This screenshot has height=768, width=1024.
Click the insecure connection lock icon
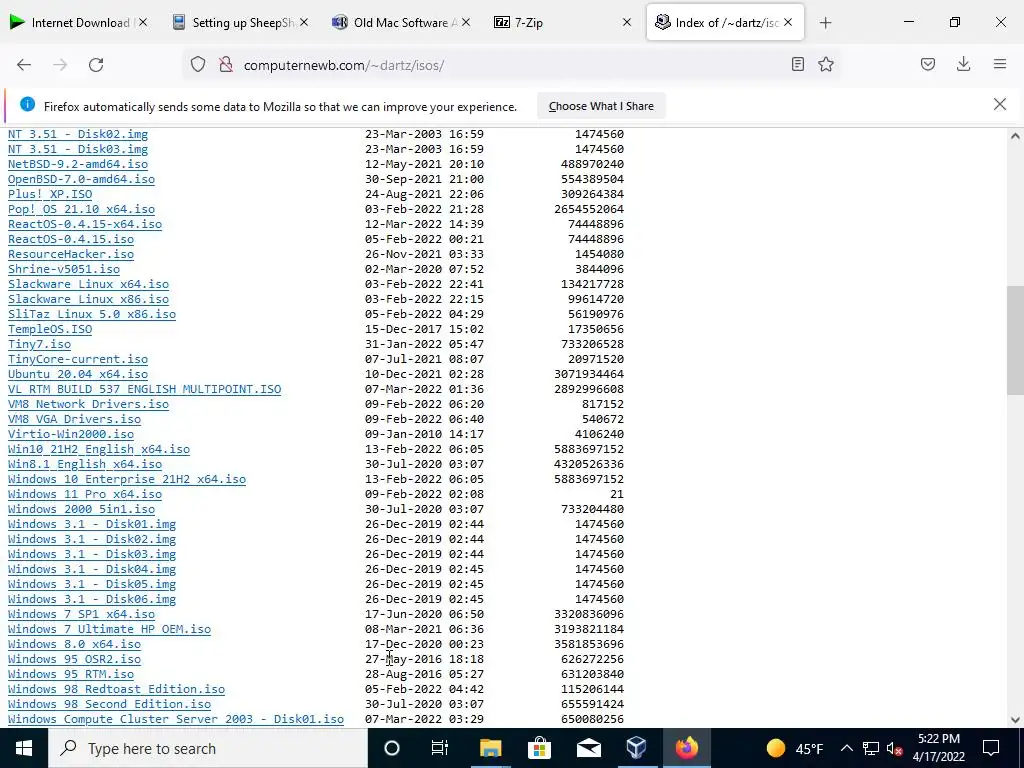point(226,65)
